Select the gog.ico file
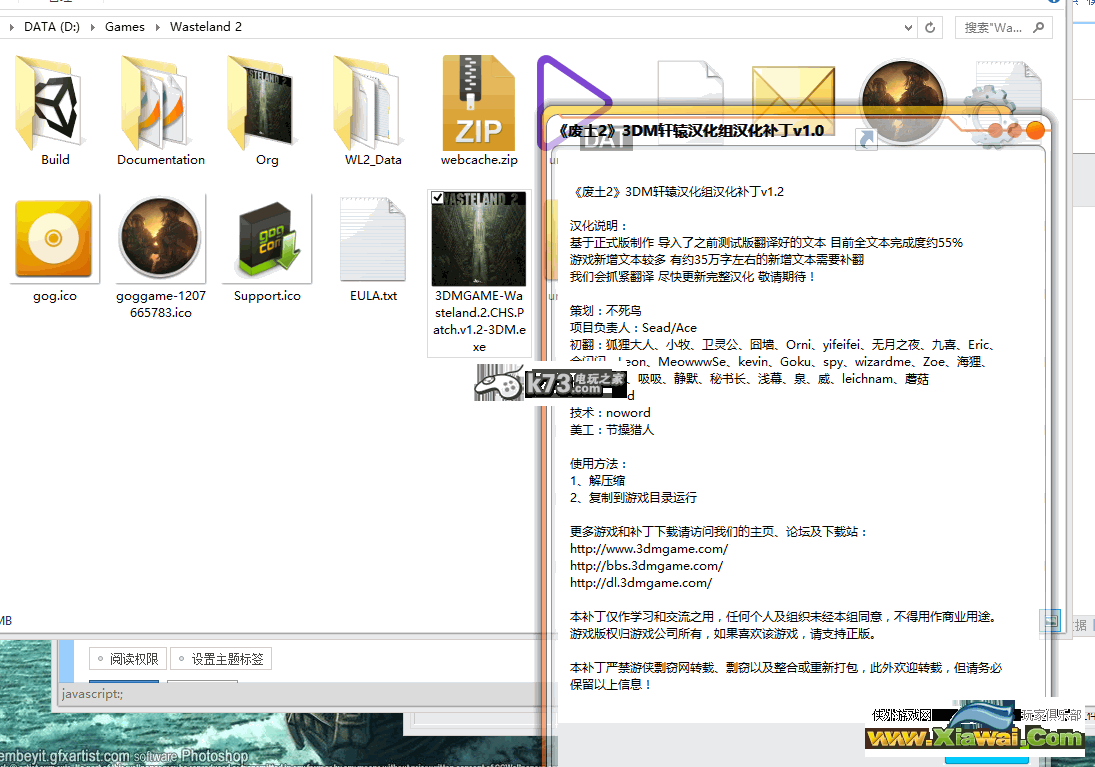Viewport: 1095px width, 767px height. [54, 241]
